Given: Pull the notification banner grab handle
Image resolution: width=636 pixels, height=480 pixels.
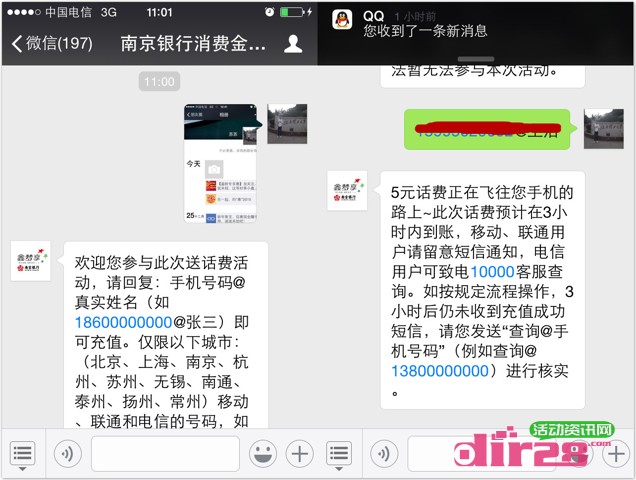Looking at the screenshot, I should [x=476, y=59].
